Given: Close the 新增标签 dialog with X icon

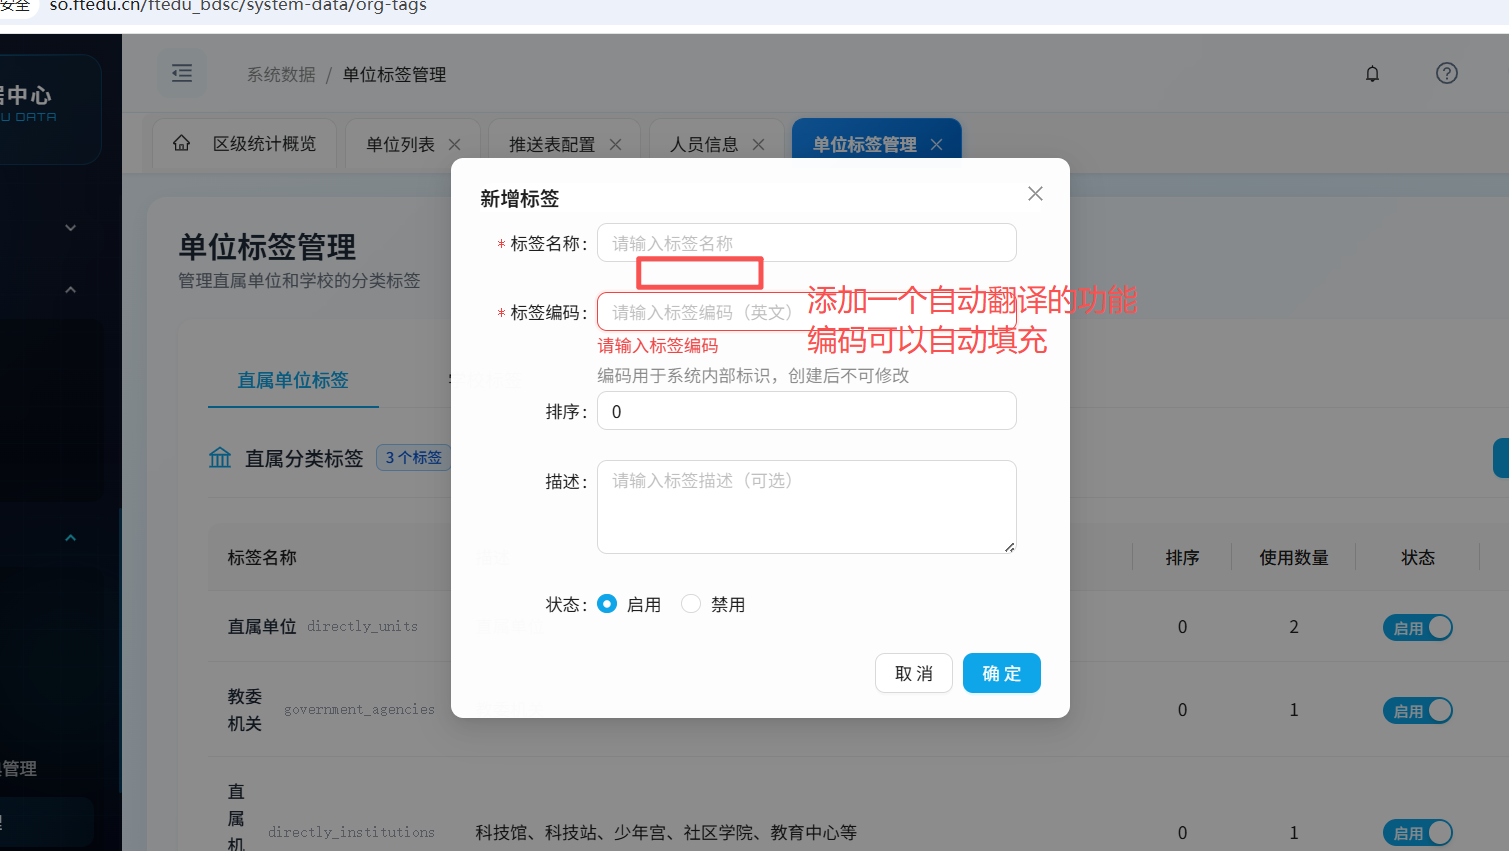Looking at the screenshot, I should pos(1035,194).
